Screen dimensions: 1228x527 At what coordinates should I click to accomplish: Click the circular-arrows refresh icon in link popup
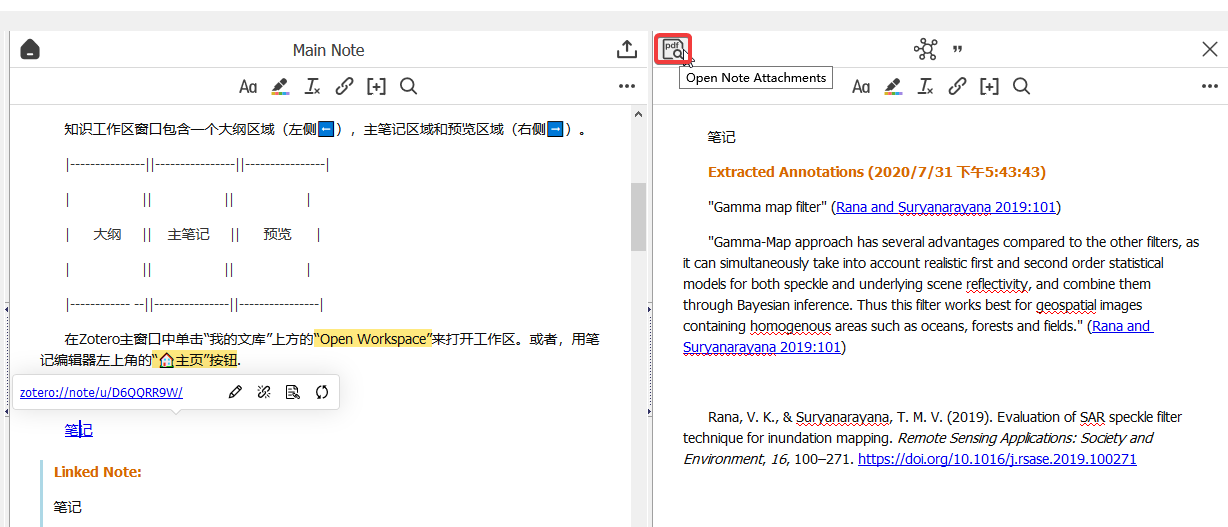322,392
